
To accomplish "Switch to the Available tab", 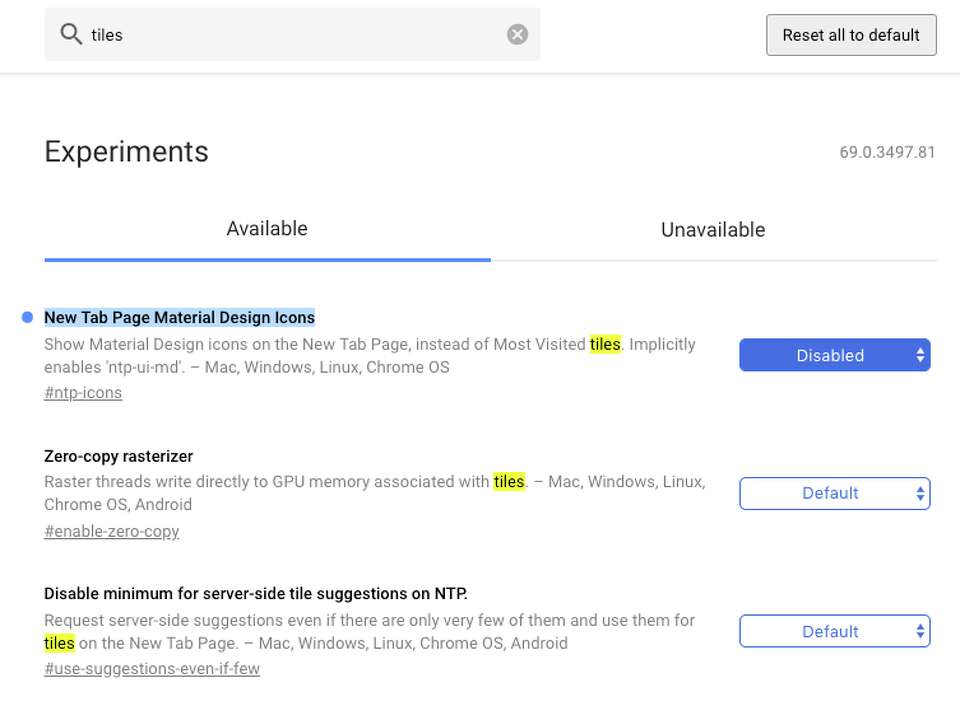I will pos(267,229).
